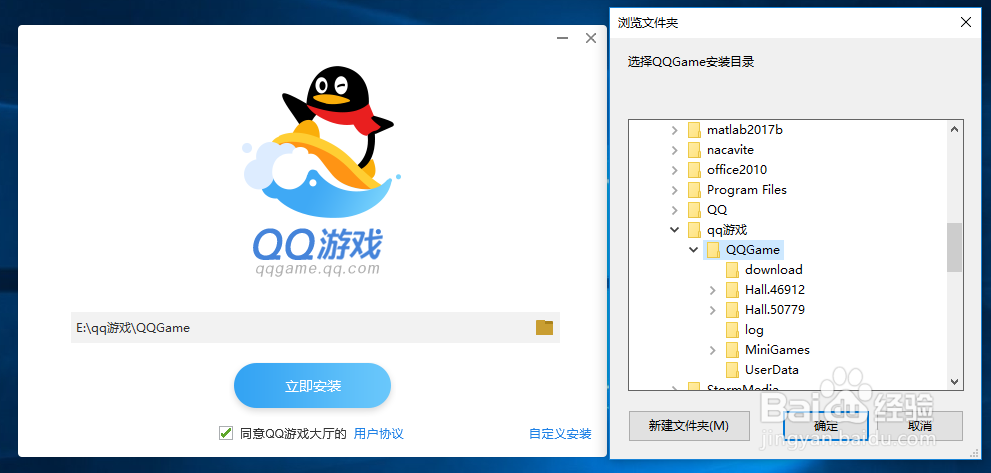The image size is (991, 473).
Task: Expand the nacavite tree node
Action: 675,150
